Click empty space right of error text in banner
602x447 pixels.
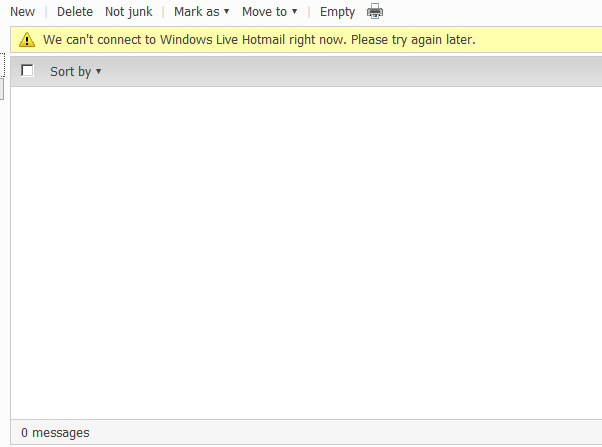540,40
